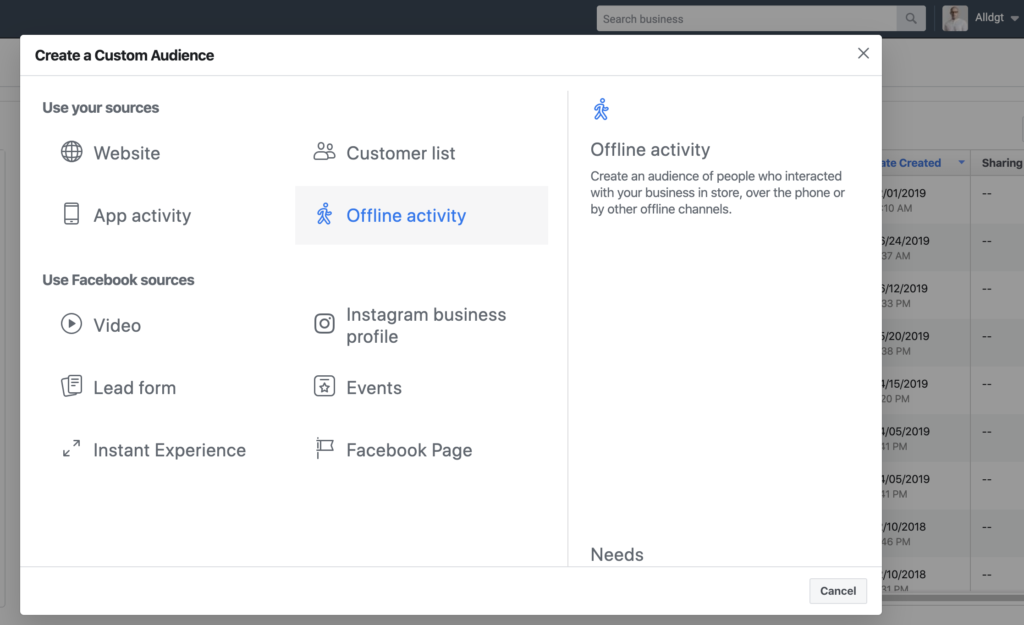Click the Date Created column header

[911, 163]
